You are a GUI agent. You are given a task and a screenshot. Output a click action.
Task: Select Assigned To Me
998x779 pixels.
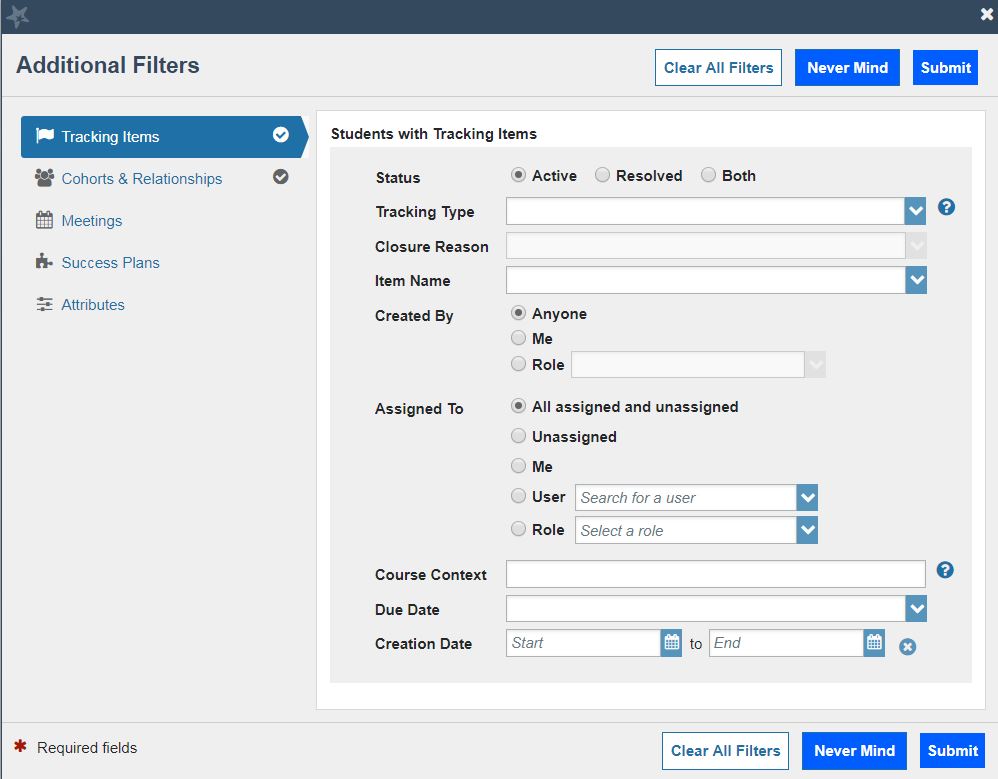(x=518, y=466)
